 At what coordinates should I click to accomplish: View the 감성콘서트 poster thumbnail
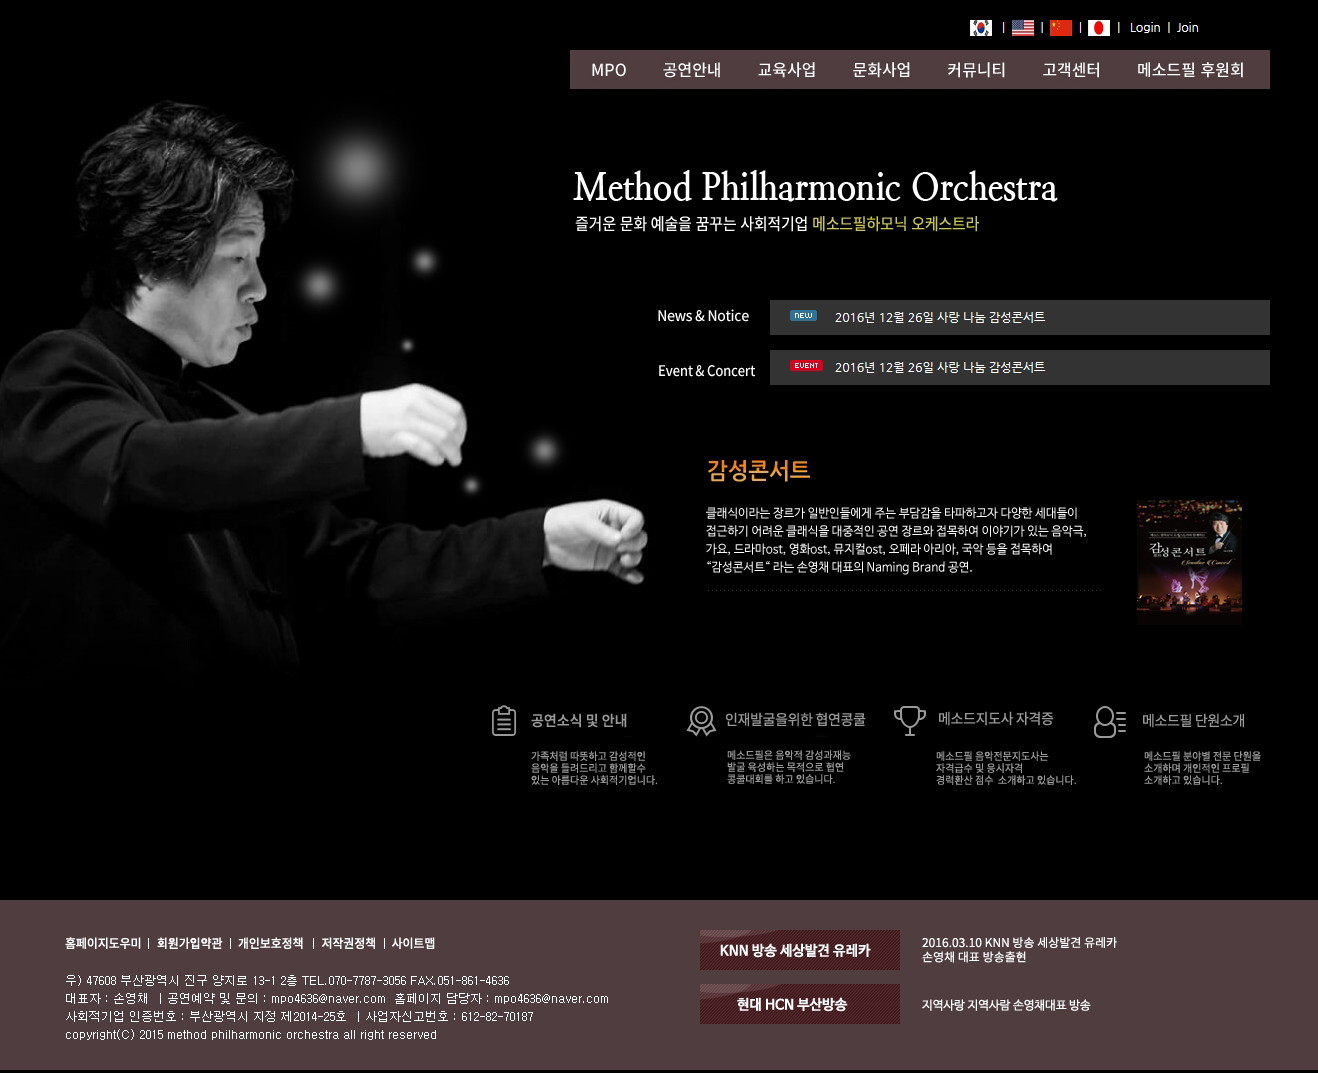[x=1189, y=562]
